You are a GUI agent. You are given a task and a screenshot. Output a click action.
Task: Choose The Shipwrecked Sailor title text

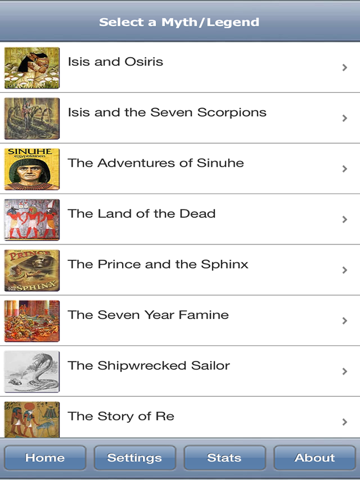coord(149,366)
